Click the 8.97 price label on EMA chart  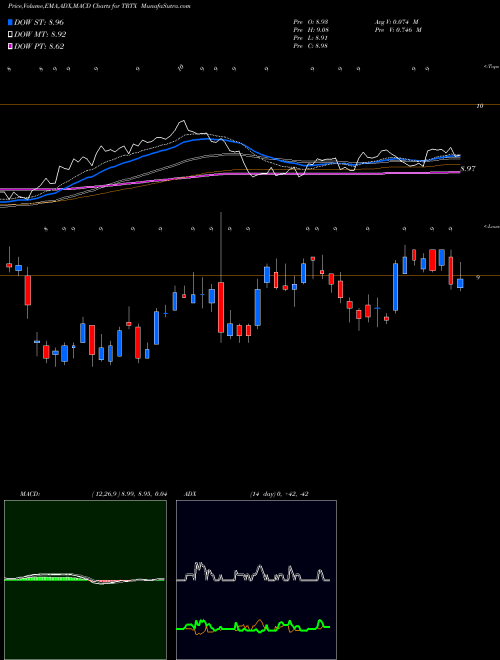coord(468,169)
